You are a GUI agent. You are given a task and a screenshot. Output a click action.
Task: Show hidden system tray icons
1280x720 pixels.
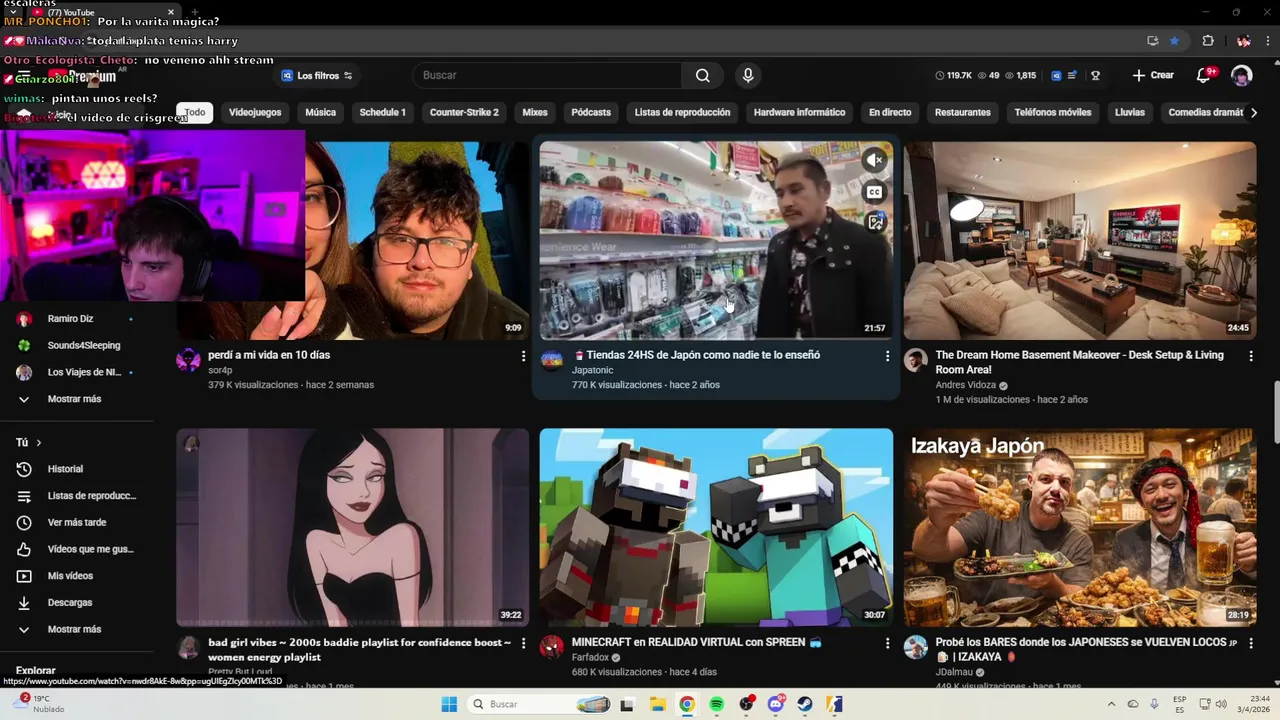pyautogui.click(x=1111, y=704)
